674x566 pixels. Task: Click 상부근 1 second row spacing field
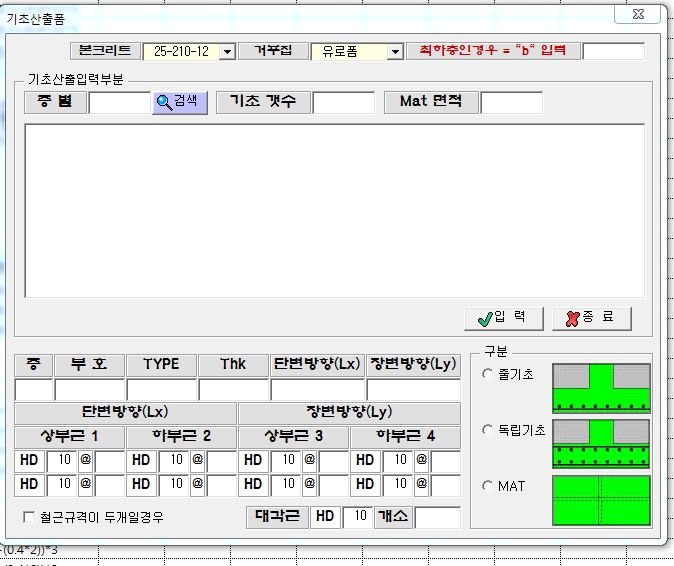(x=110, y=485)
